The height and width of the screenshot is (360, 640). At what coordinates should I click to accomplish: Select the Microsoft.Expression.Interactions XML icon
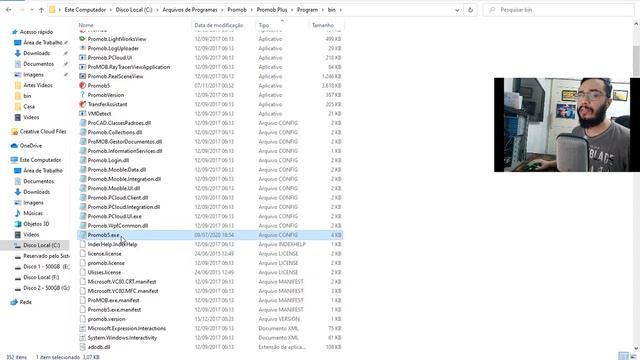tap(82, 329)
